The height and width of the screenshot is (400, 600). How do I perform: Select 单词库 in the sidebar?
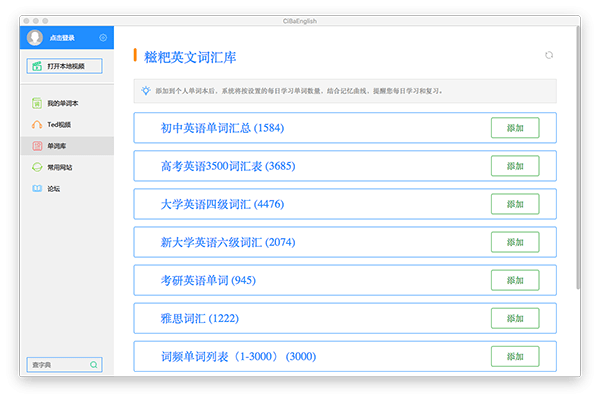tap(67, 146)
